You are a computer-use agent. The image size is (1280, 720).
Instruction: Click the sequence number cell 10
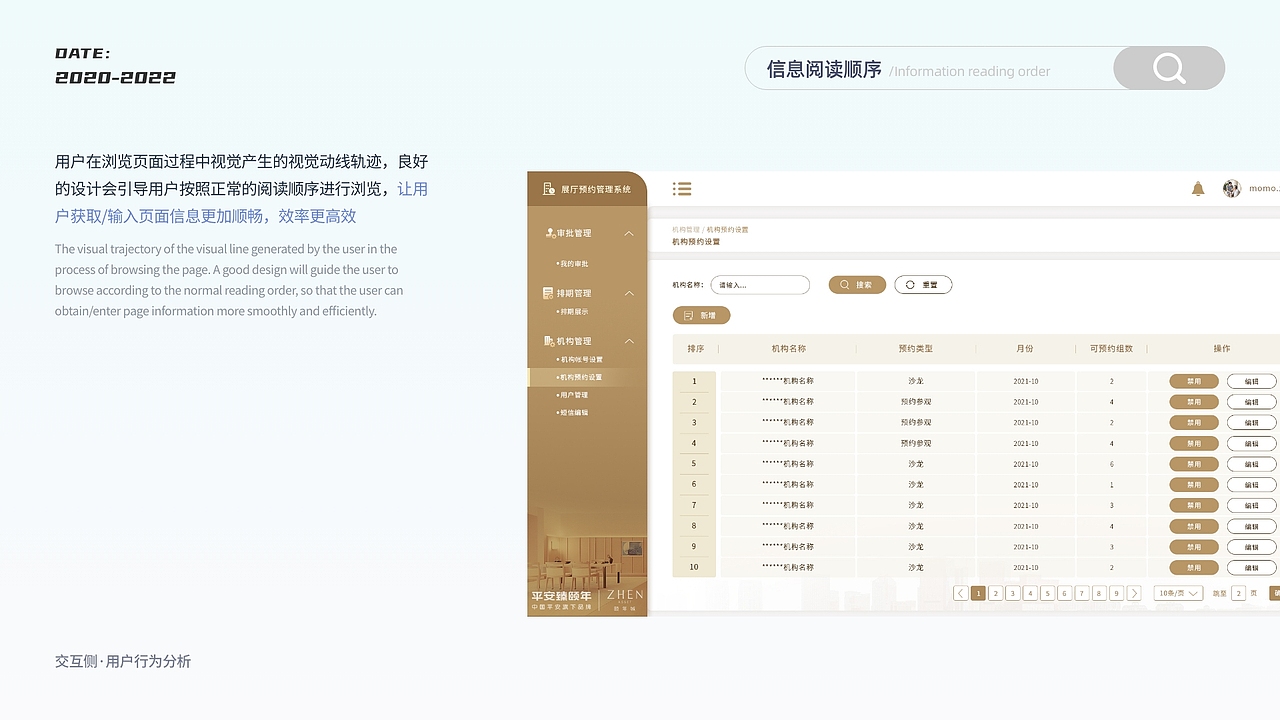point(694,568)
